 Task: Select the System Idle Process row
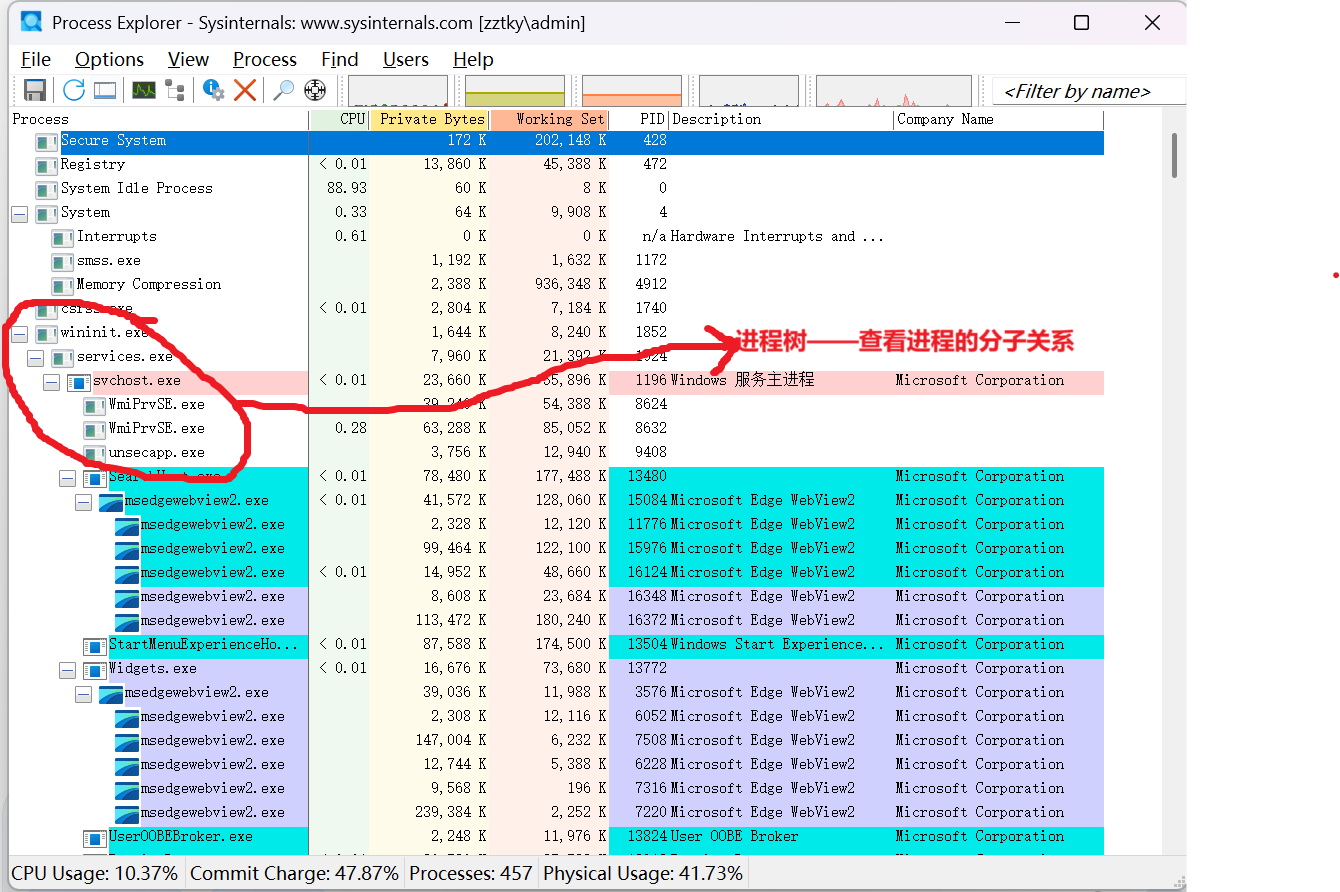point(557,189)
